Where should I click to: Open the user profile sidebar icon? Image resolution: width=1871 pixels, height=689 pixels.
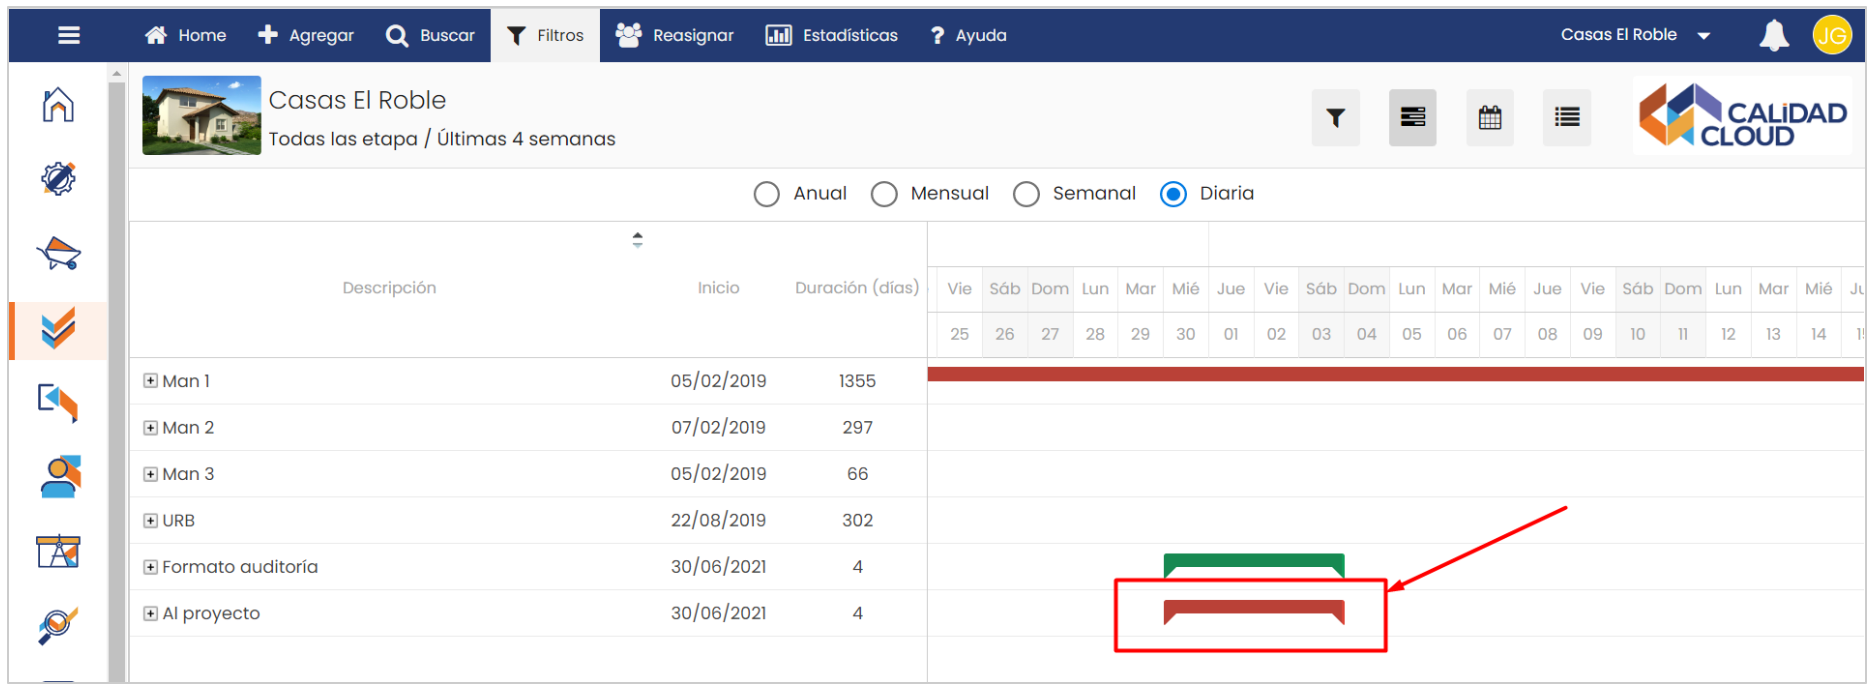(x=59, y=477)
